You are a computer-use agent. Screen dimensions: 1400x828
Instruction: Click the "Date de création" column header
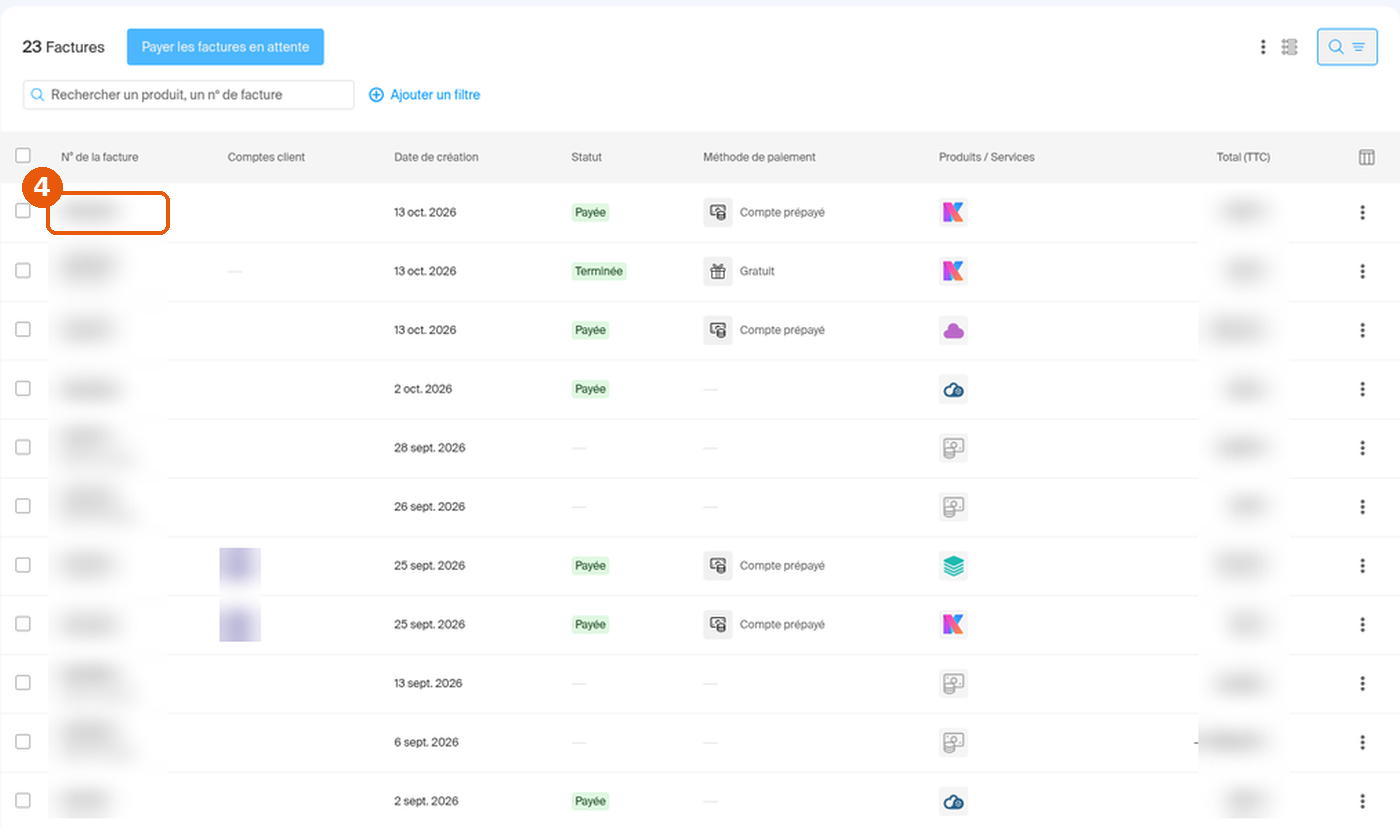point(436,157)
